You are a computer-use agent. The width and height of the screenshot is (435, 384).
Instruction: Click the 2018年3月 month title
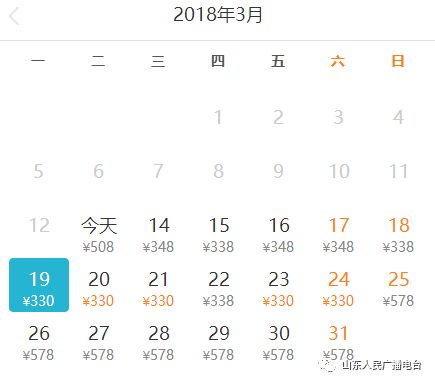coord(218,15)
